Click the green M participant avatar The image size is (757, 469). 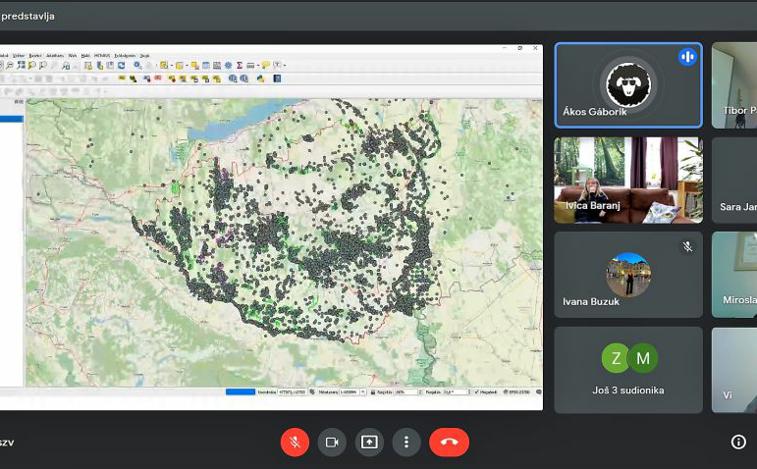coord(642,358)
